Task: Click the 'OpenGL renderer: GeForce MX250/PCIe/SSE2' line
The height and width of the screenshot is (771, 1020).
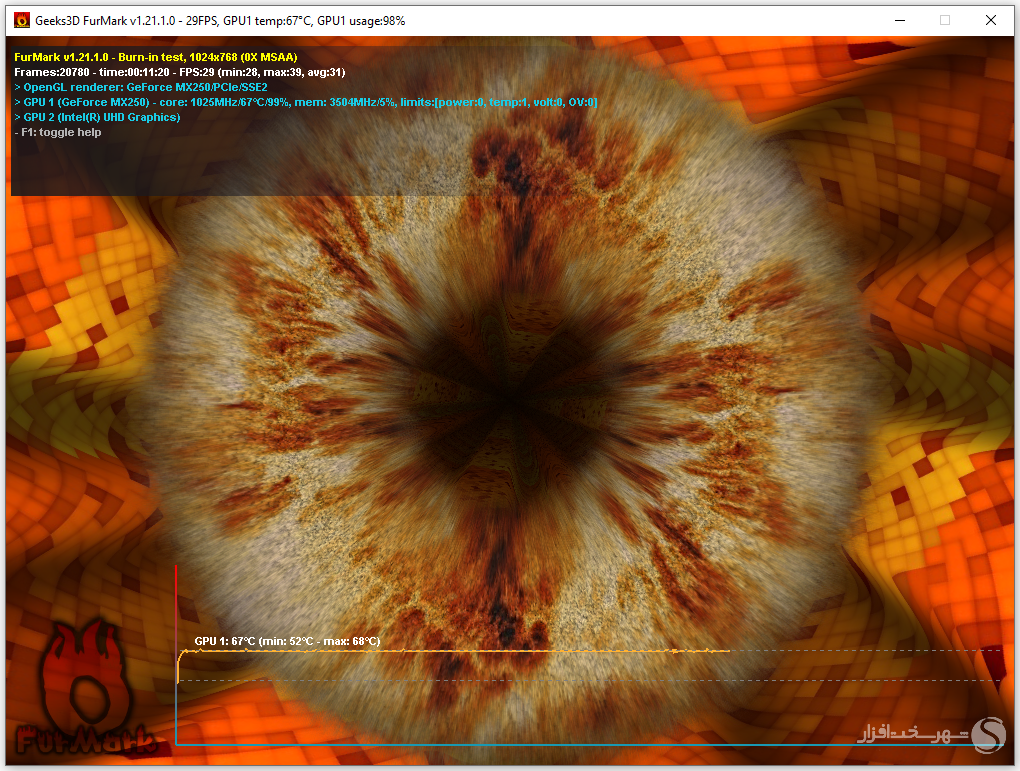Action: (x=141, y=87)
